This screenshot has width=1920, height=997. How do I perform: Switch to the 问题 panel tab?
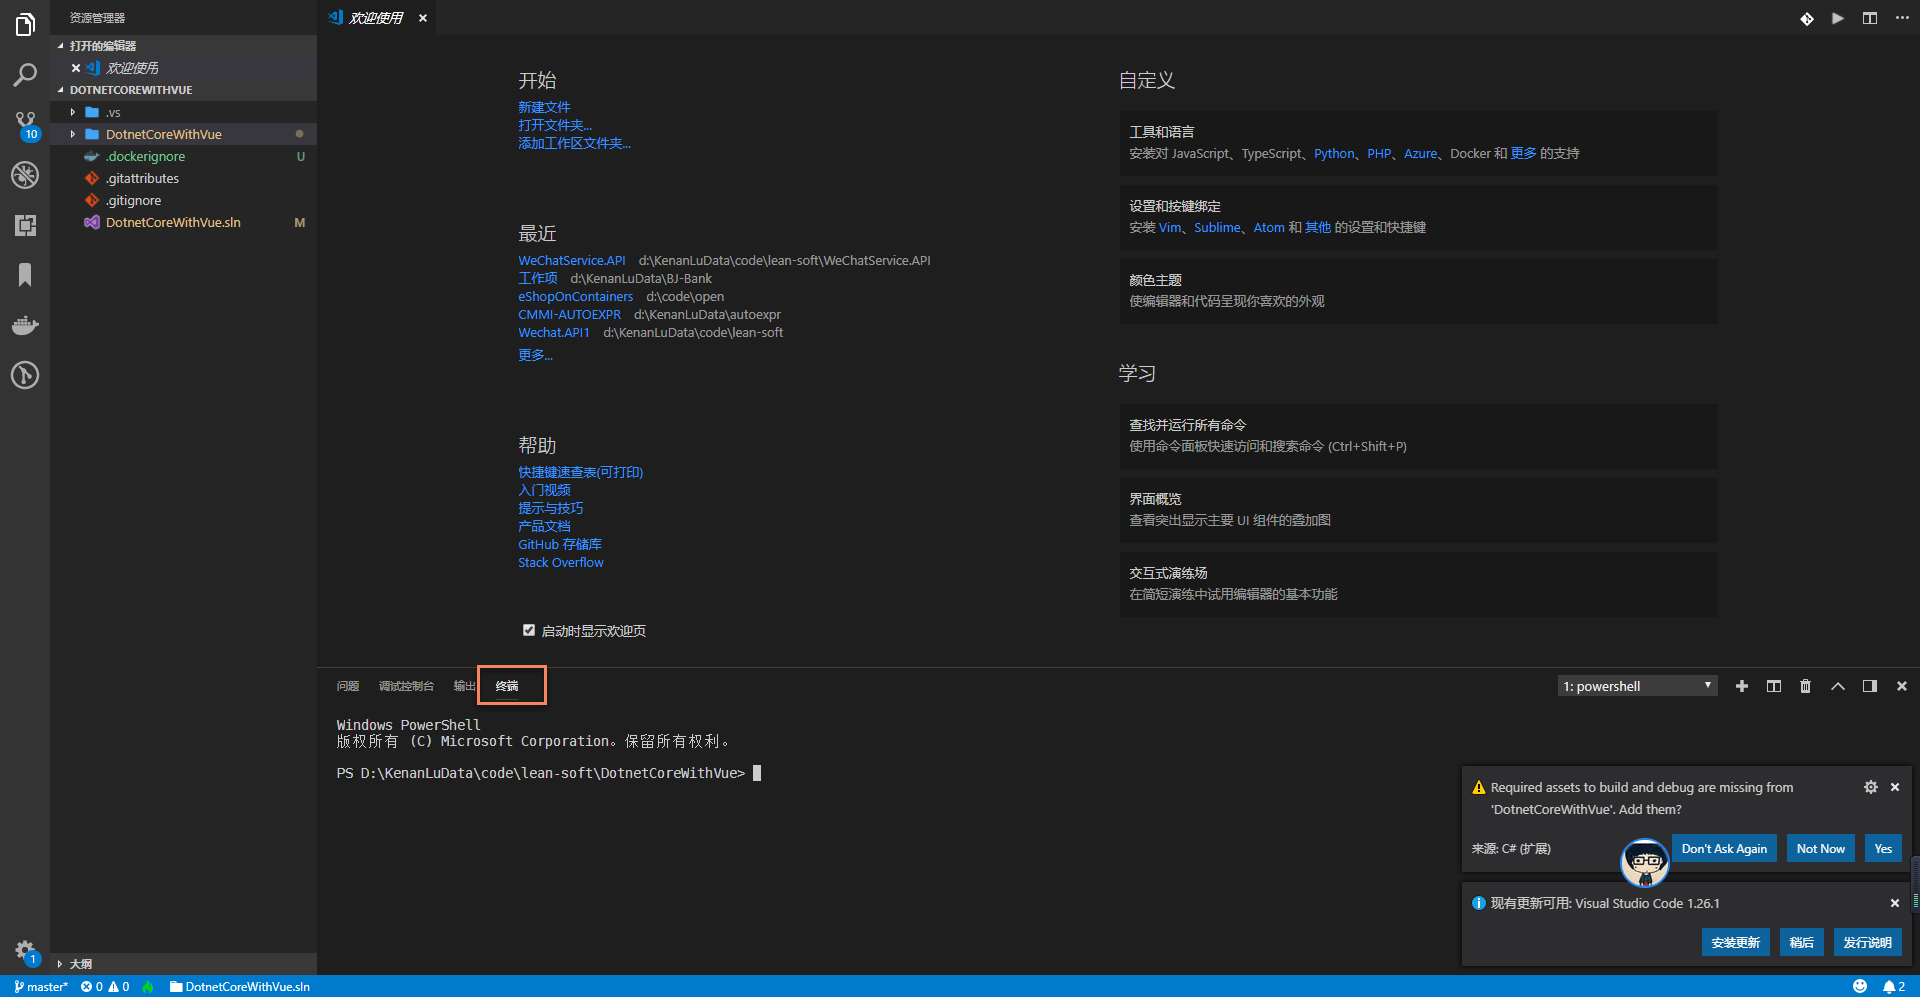coord(348,686)
